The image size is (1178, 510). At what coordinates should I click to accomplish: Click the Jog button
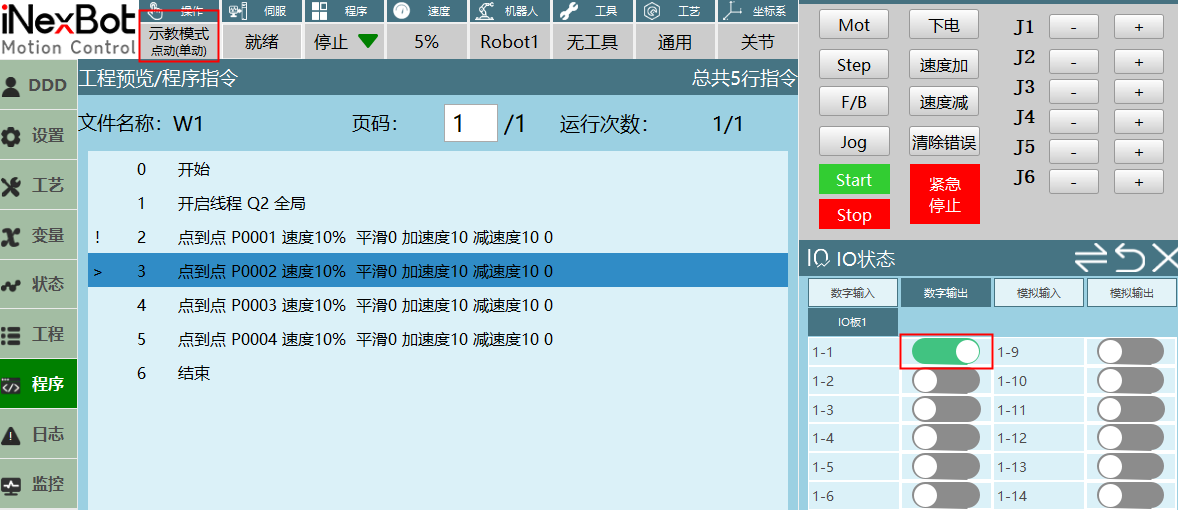coord(854,141)
